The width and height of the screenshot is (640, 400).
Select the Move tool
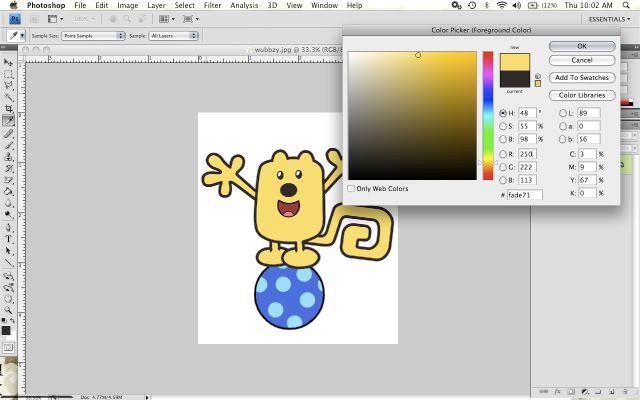[8, 62]
